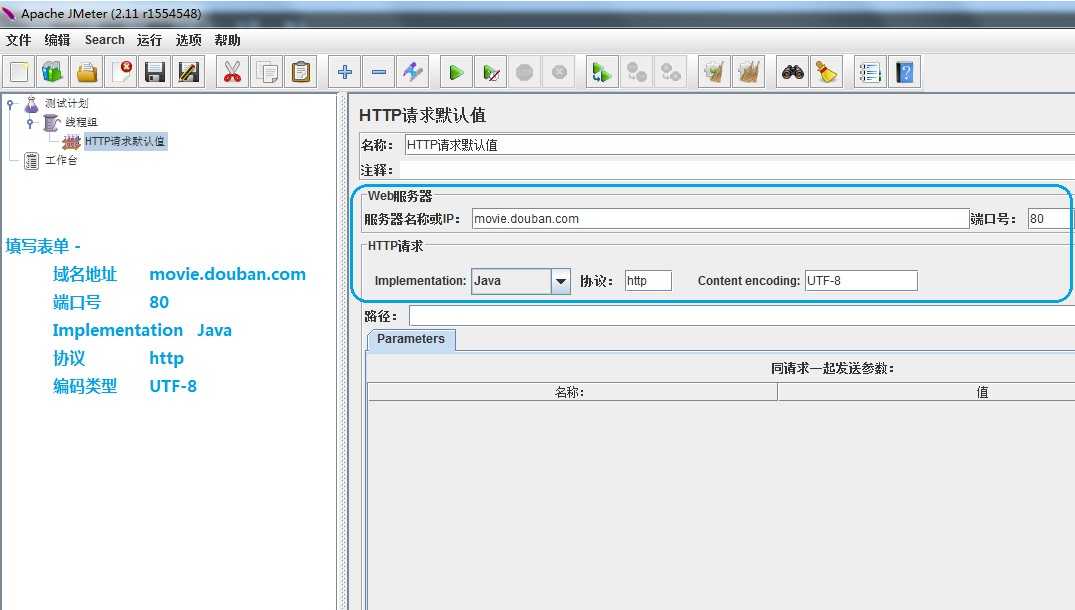Click the 名称 input field

(x=739, y=145)
